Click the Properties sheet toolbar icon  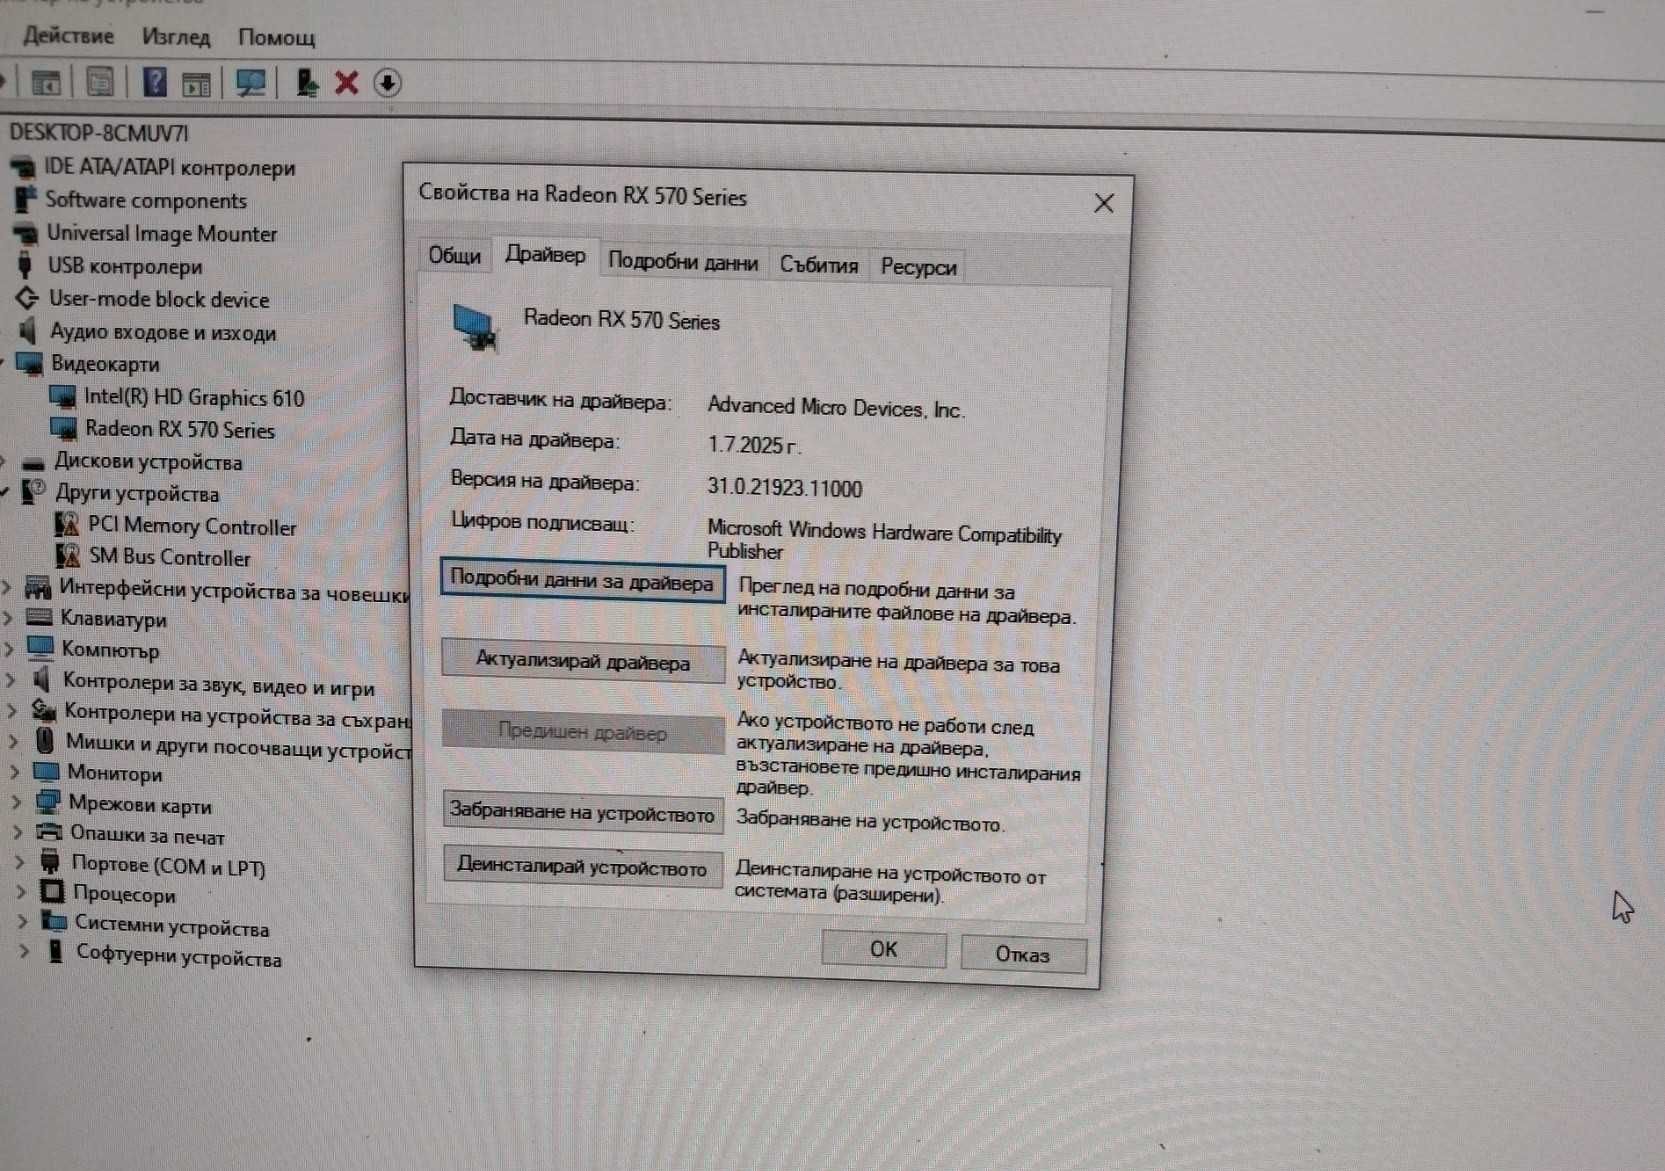[x=100, y=82]
